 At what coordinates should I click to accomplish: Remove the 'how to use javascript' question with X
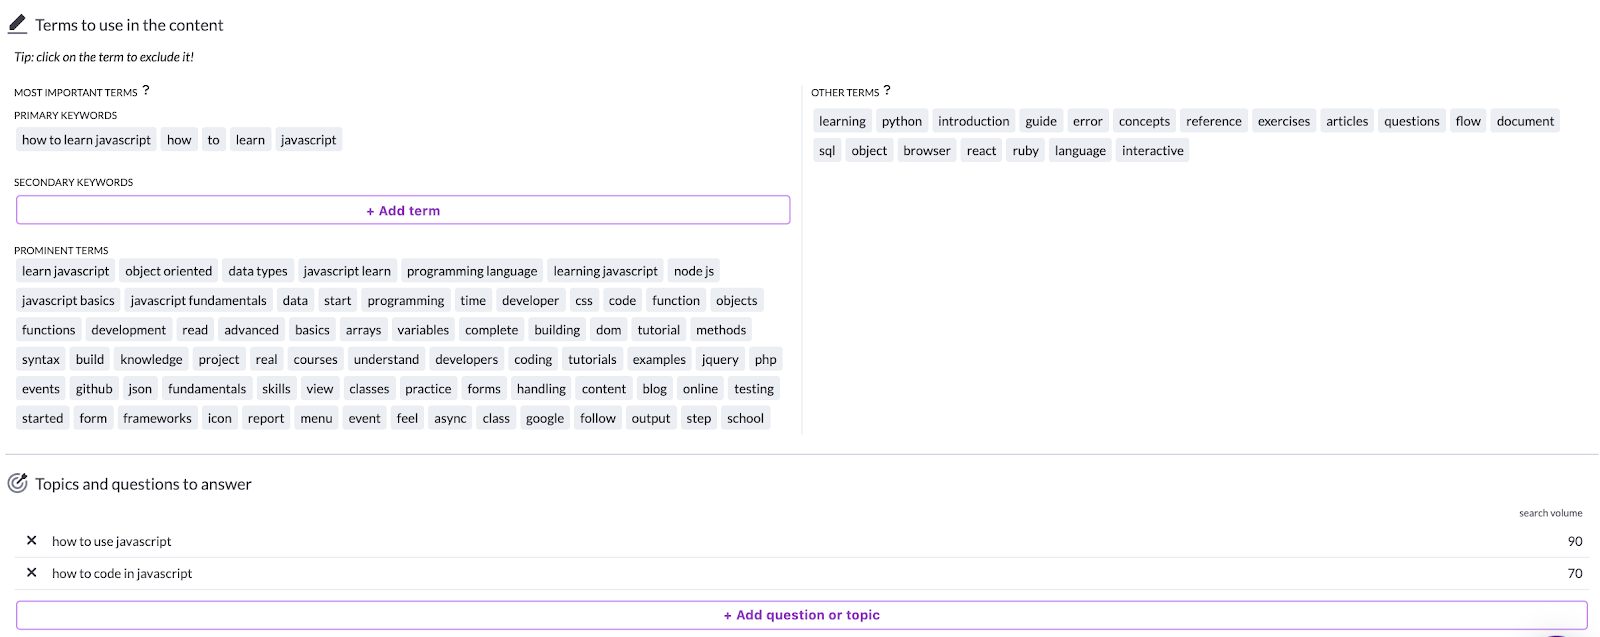tap(32, 540)
